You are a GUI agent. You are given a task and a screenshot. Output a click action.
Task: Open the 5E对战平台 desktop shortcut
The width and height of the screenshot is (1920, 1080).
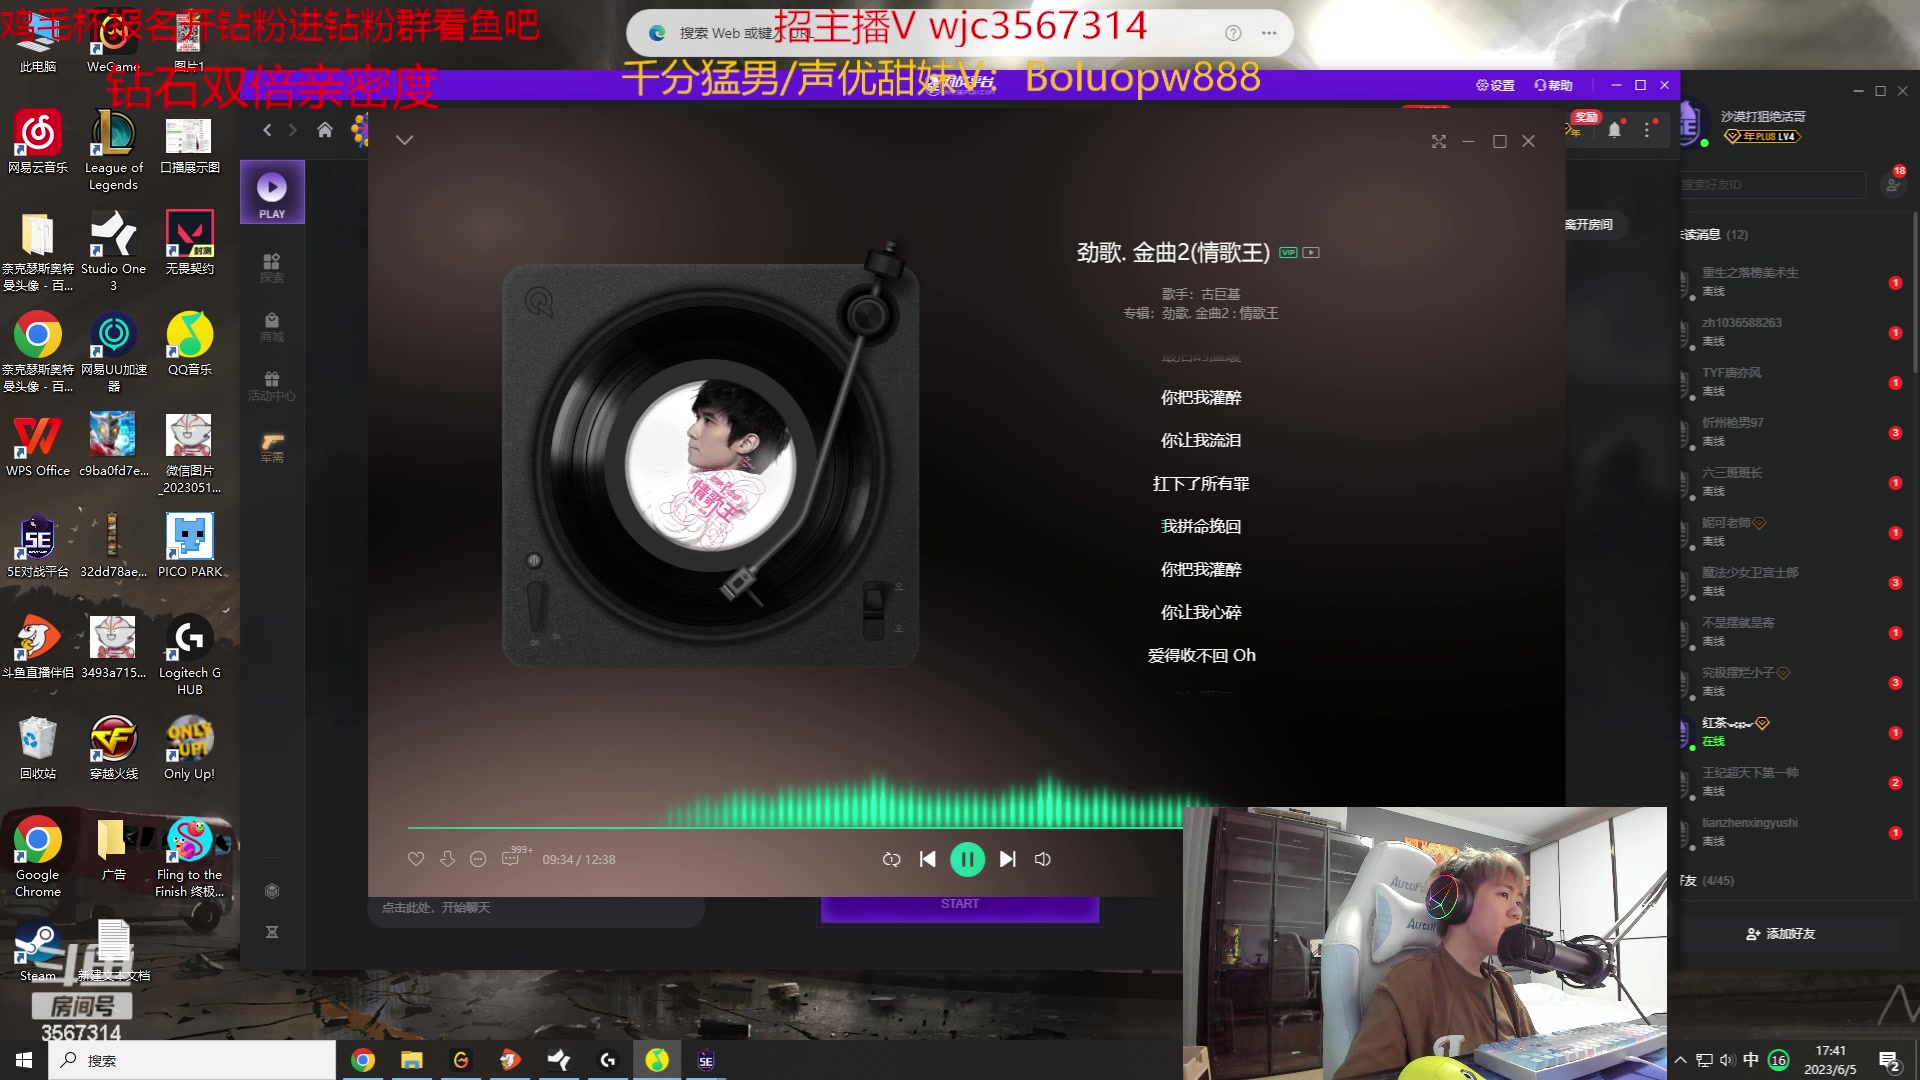(x=38, y=546)
